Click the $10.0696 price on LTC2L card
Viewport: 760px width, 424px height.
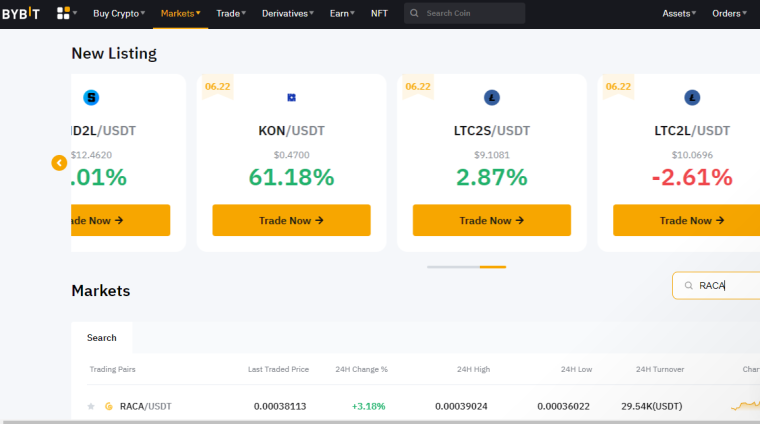pos(692,155)
